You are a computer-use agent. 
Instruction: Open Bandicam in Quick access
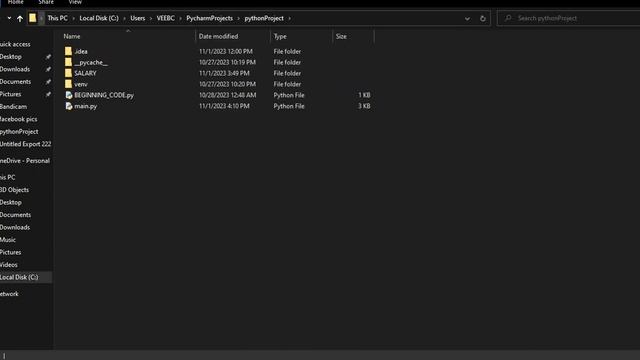[x=13, y=107]
